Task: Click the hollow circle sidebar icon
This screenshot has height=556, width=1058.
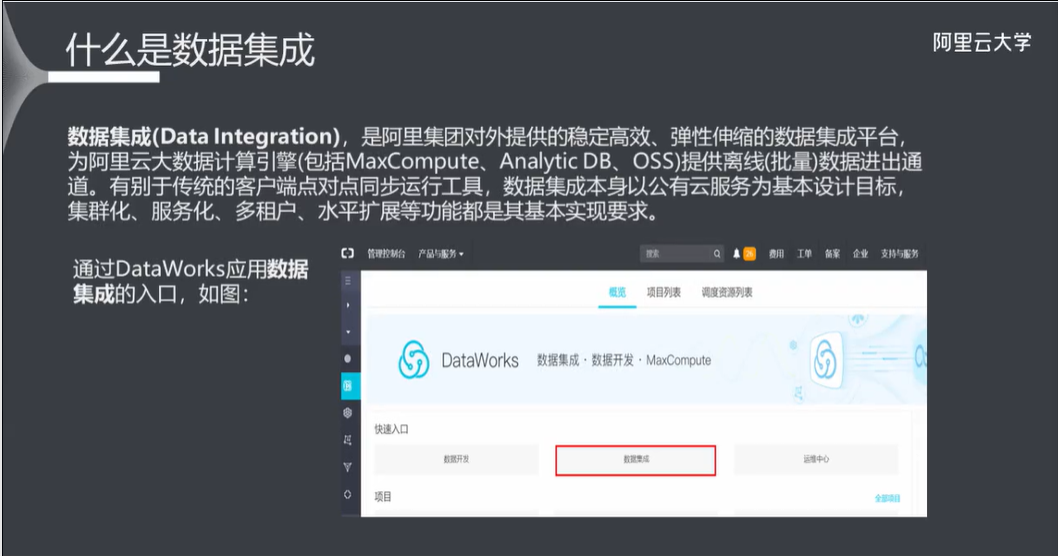Action: pos(347,495)
